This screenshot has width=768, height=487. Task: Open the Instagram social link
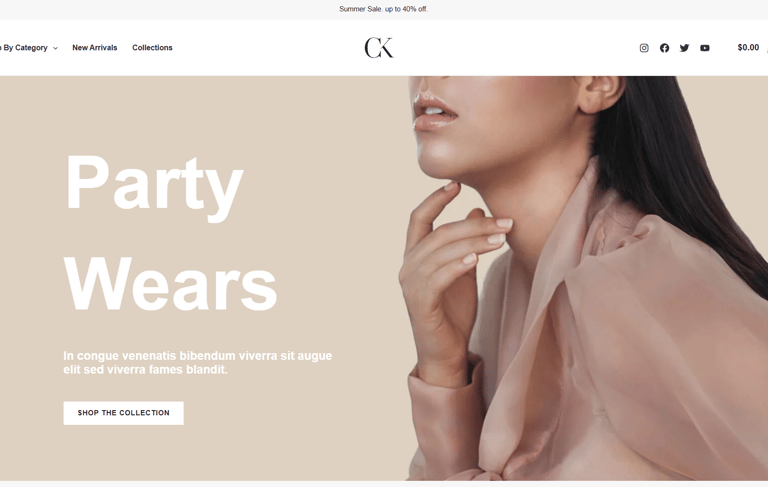point(644,48)
